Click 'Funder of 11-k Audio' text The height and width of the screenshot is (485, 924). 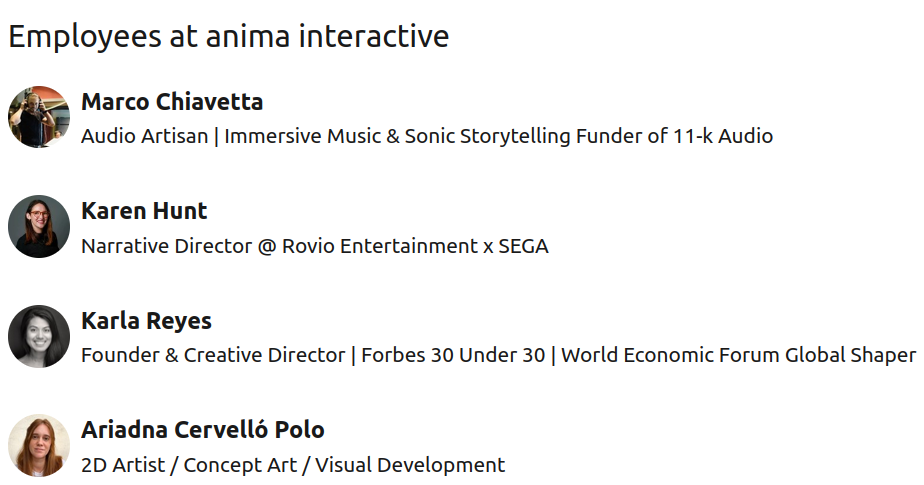click(674, 136)
